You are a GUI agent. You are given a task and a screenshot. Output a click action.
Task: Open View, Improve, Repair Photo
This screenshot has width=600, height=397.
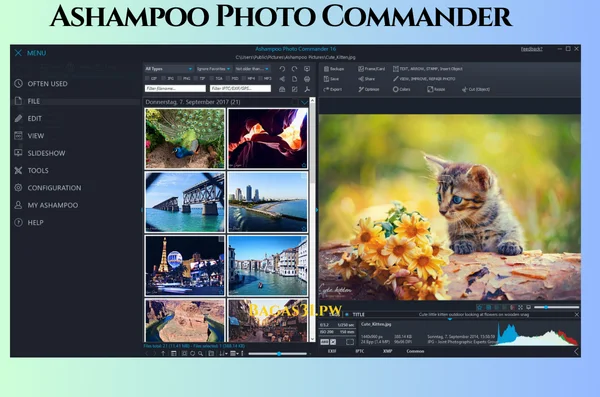tap(424, 79)
